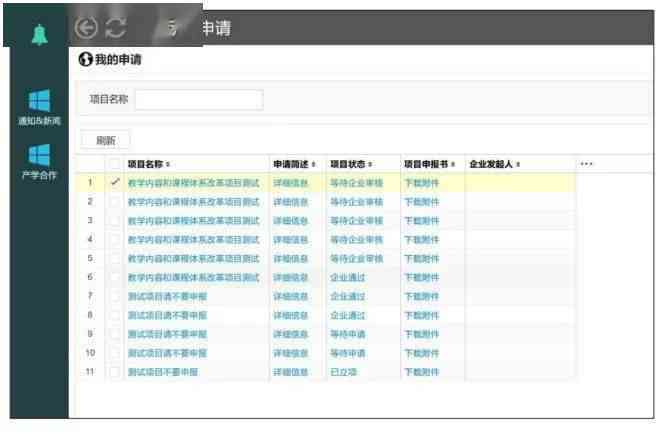Click the 我的申请 page heading
The width and height of the screenshot is (667, 443).
[x=118, y=59]
